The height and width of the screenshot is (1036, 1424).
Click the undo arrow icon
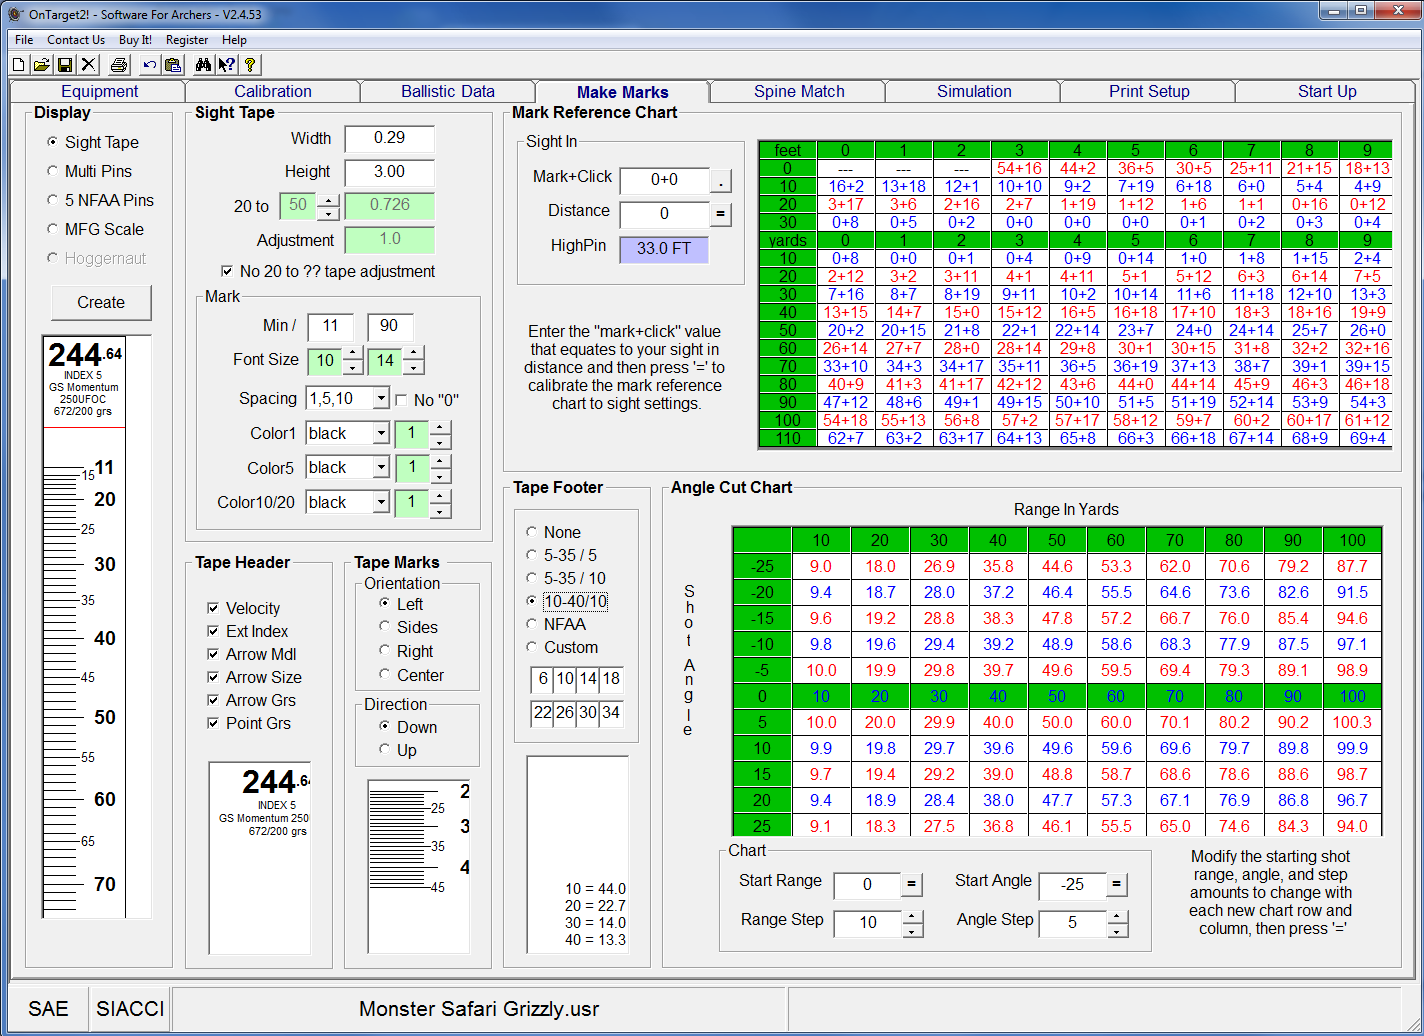(149, 65)
